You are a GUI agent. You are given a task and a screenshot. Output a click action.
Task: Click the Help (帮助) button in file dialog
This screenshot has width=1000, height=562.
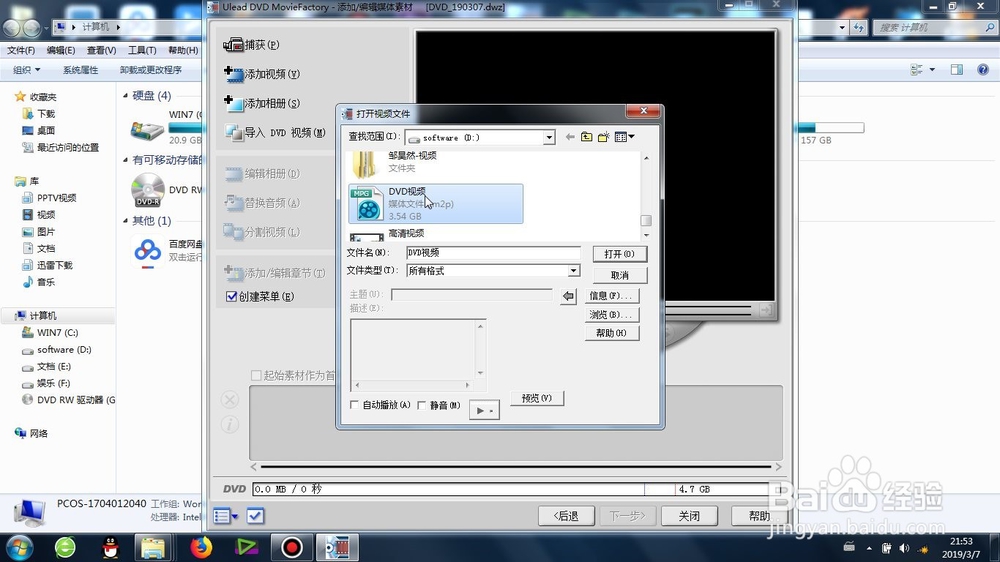[x=611, y=333]
